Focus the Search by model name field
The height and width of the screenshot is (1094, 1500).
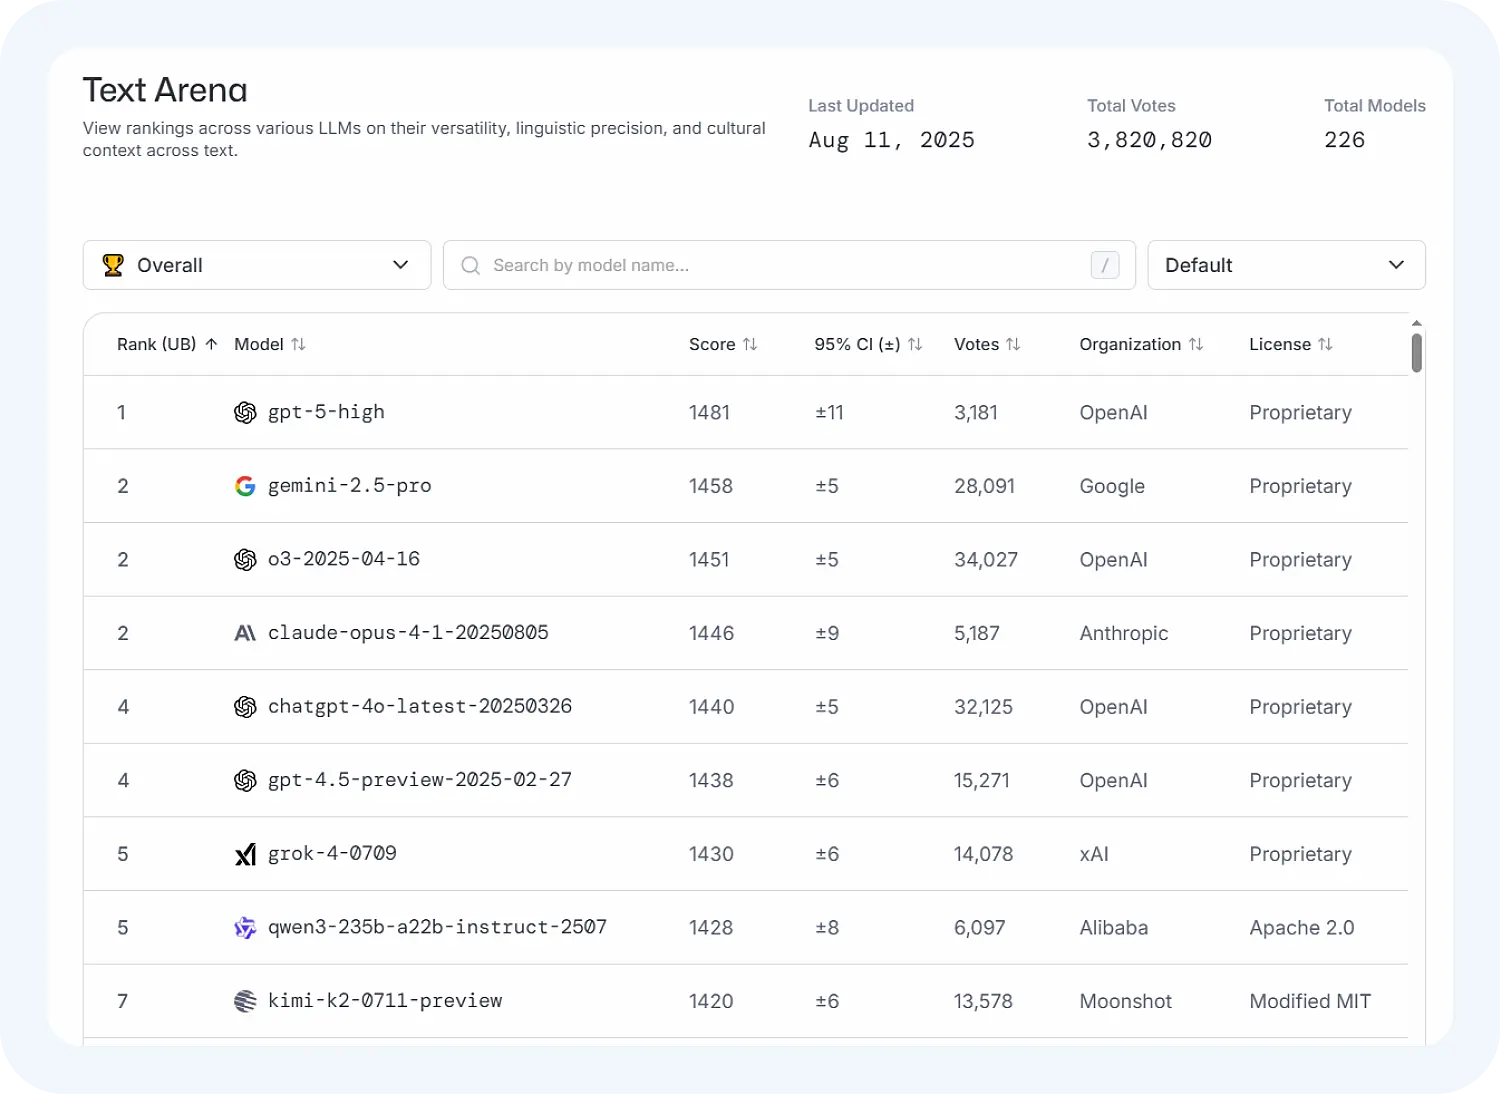pyautogui.click(x=780, y=265)
